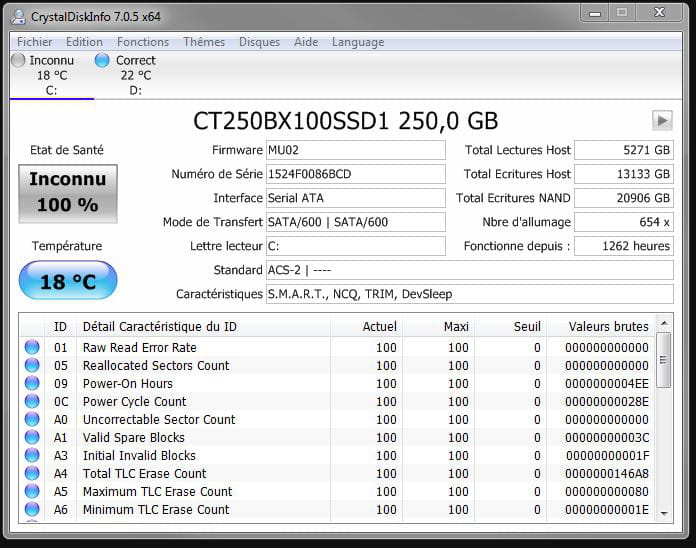
Task: Click status icon of Raw Read Error Rate
Action: [x=32, y=347]
